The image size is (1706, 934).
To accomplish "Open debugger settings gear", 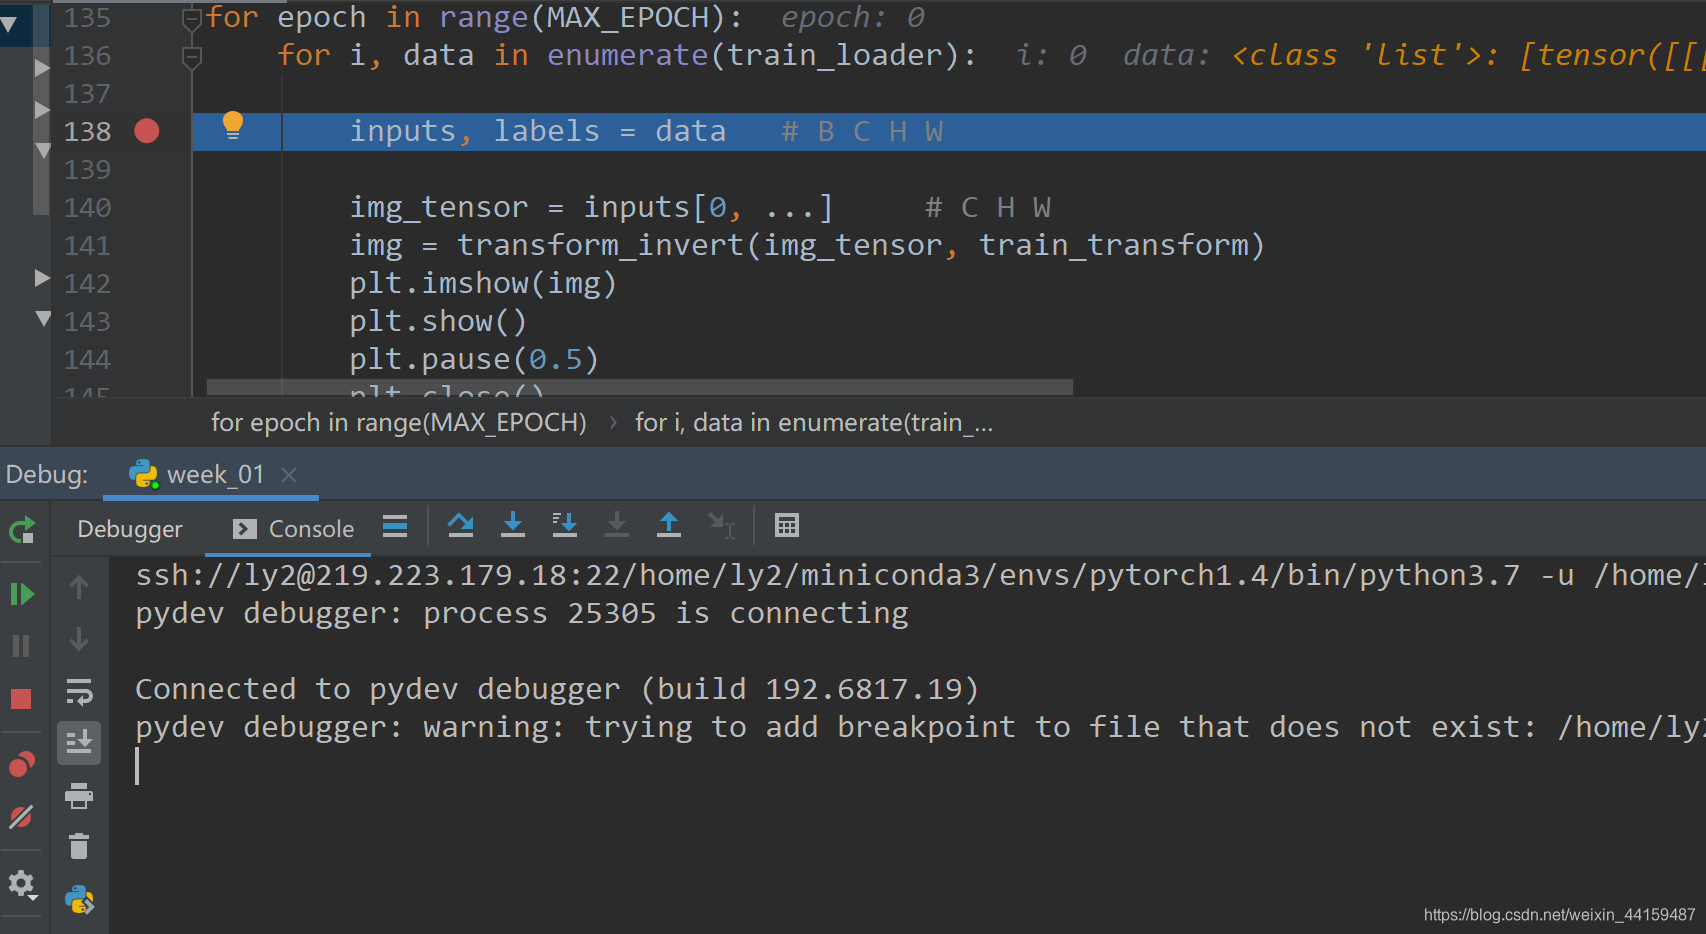I will pyautogui.click(x=22, y=884).
